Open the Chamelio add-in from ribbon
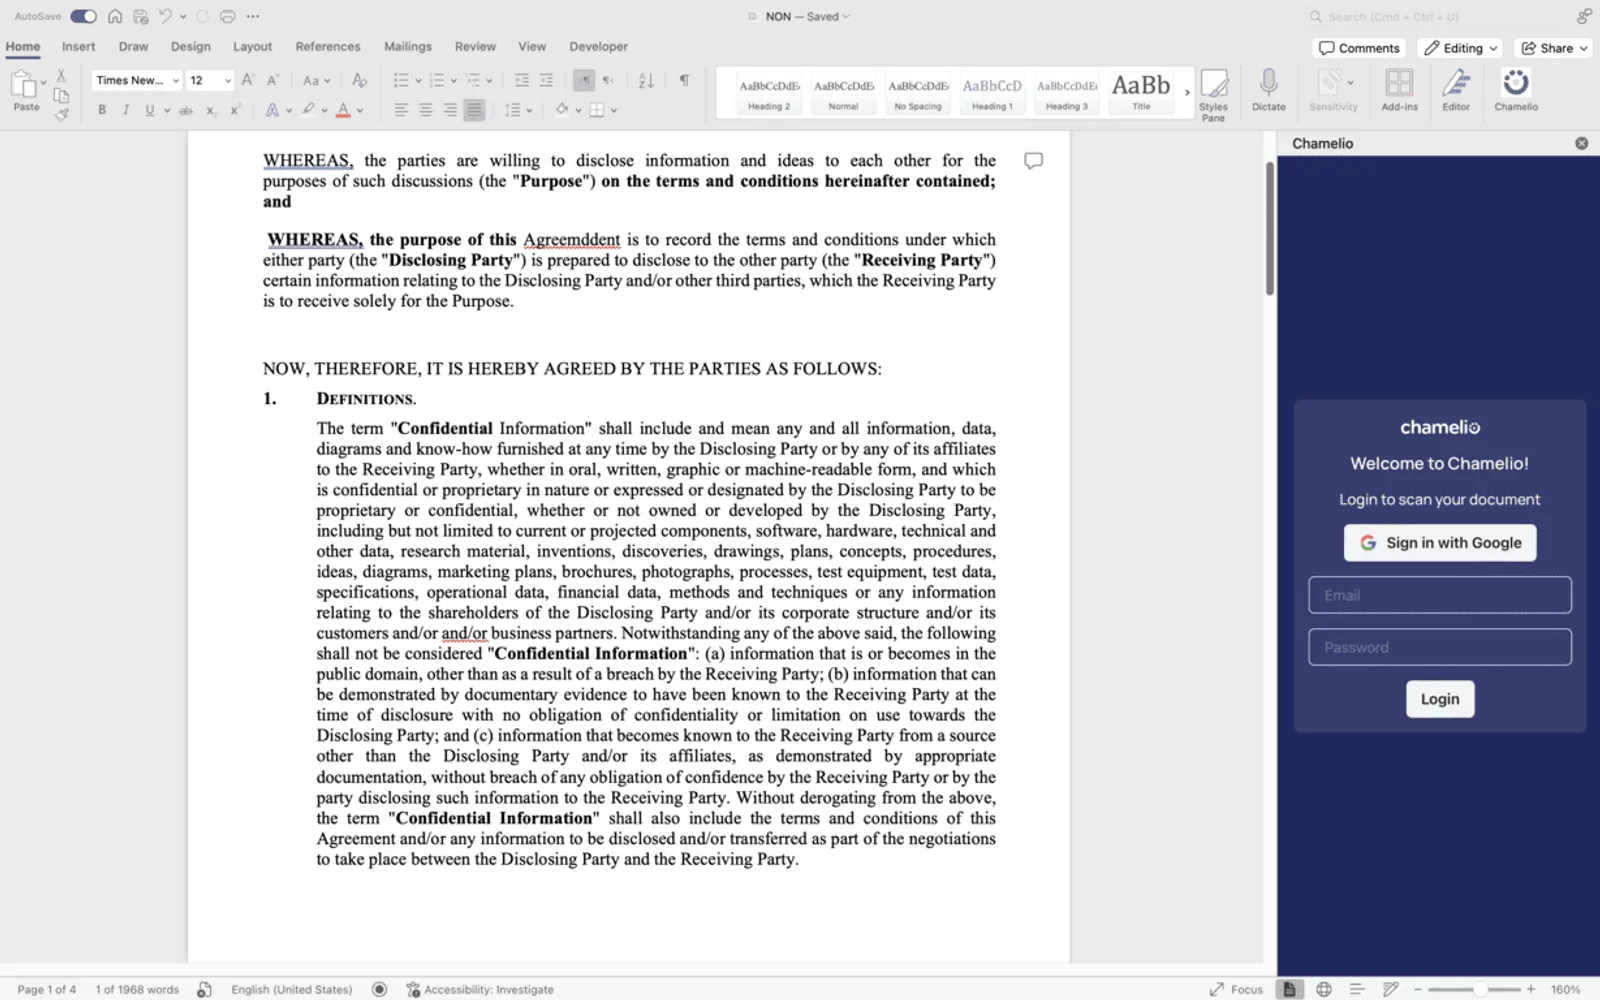 [x=1516, y=89]
